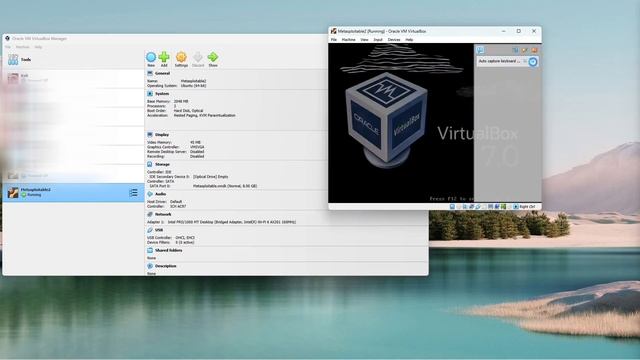Click network indicator in VM status bar
The width and height of the screenshot is (640, 360).
click(x=472, y=207)
